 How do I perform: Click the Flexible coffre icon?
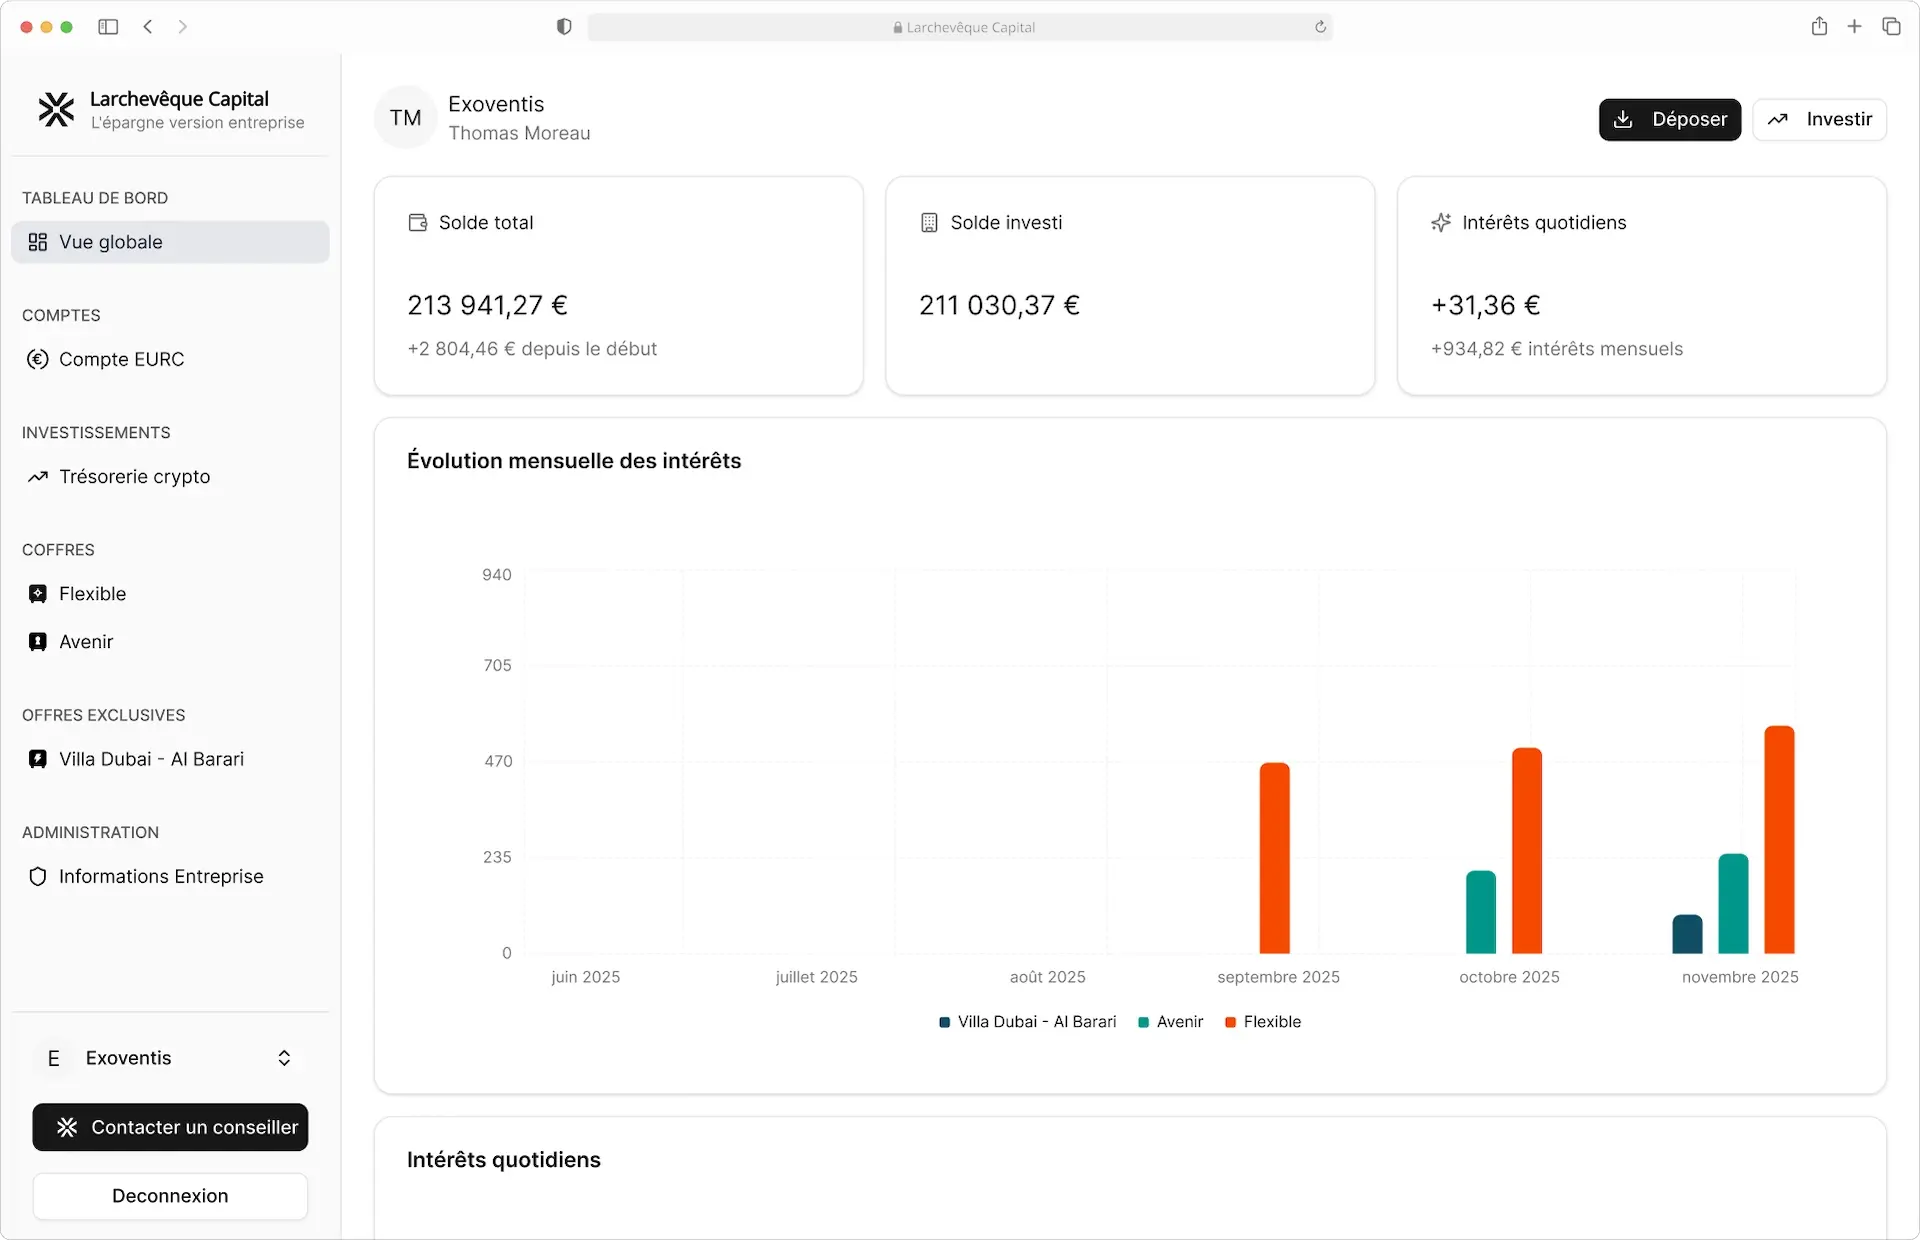click(38, 594)
